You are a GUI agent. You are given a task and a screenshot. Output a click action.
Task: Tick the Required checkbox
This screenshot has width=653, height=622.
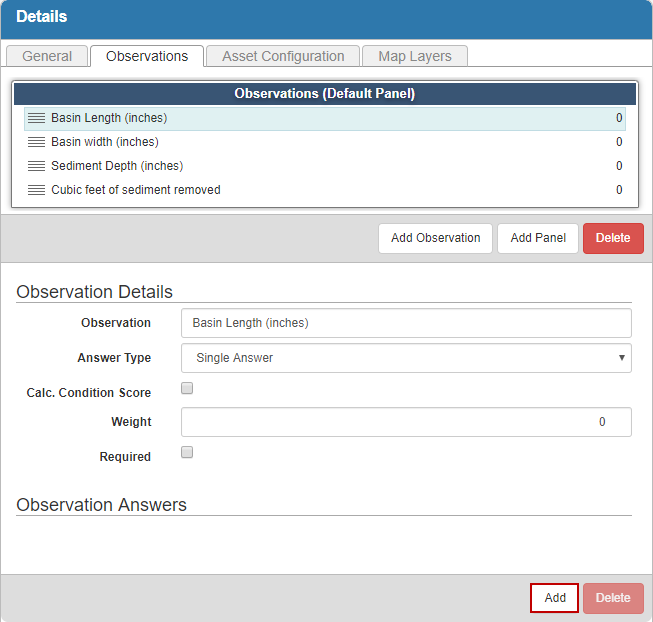(x=187, y=453)
